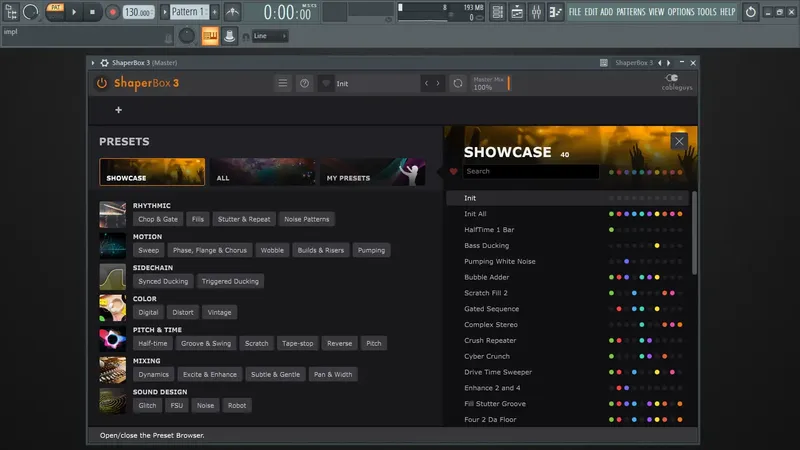Open the Mixer icon
The width and height of the screenshot is (800, 450).
click(x=536, y=12)
